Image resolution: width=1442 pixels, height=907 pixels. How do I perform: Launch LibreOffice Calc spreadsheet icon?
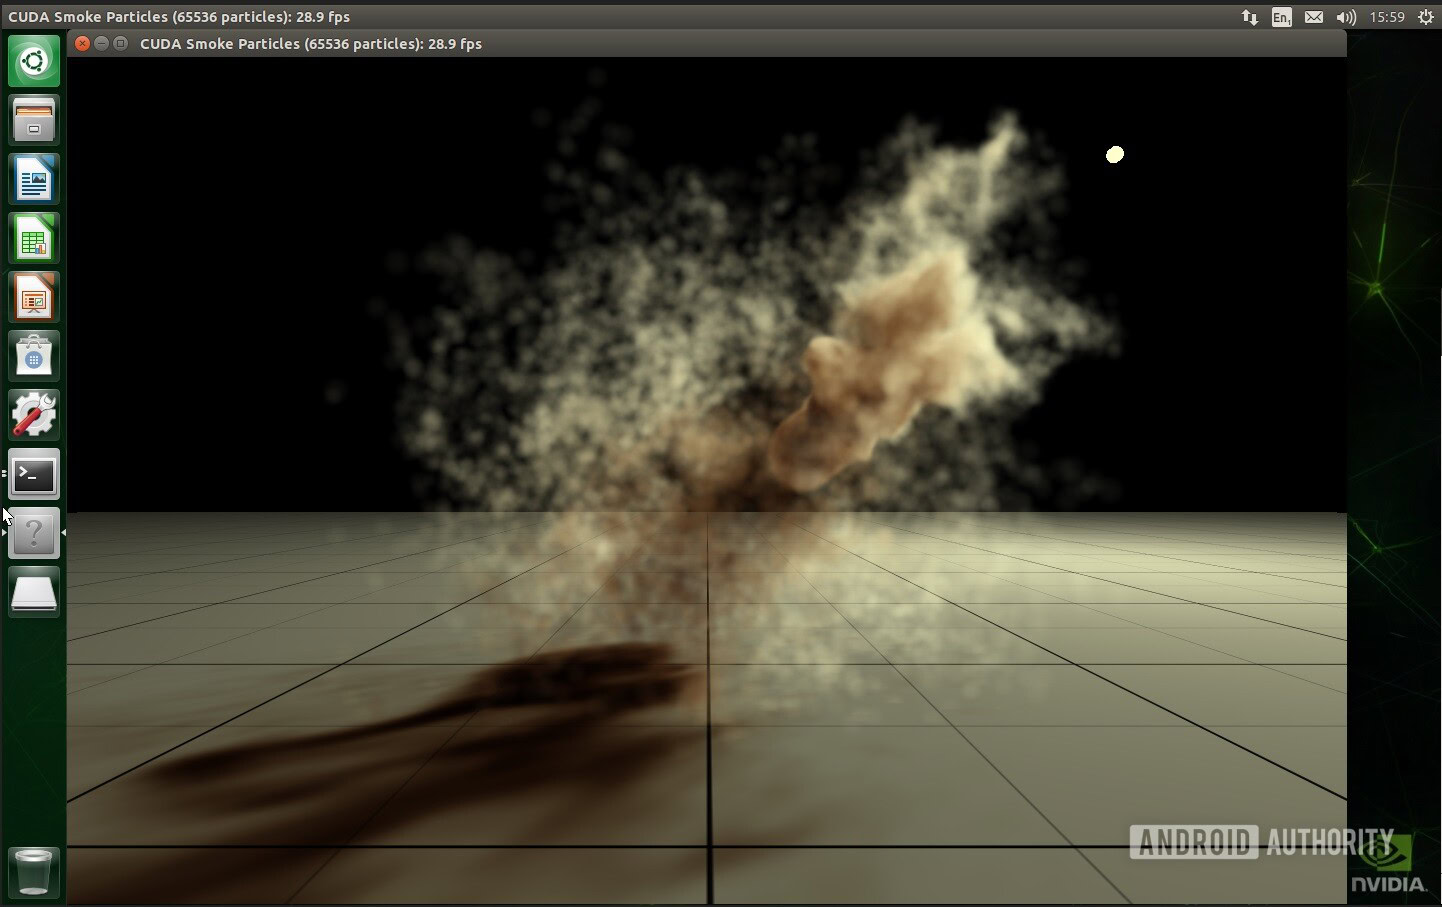pyautogui.click(x=34, y=239)
